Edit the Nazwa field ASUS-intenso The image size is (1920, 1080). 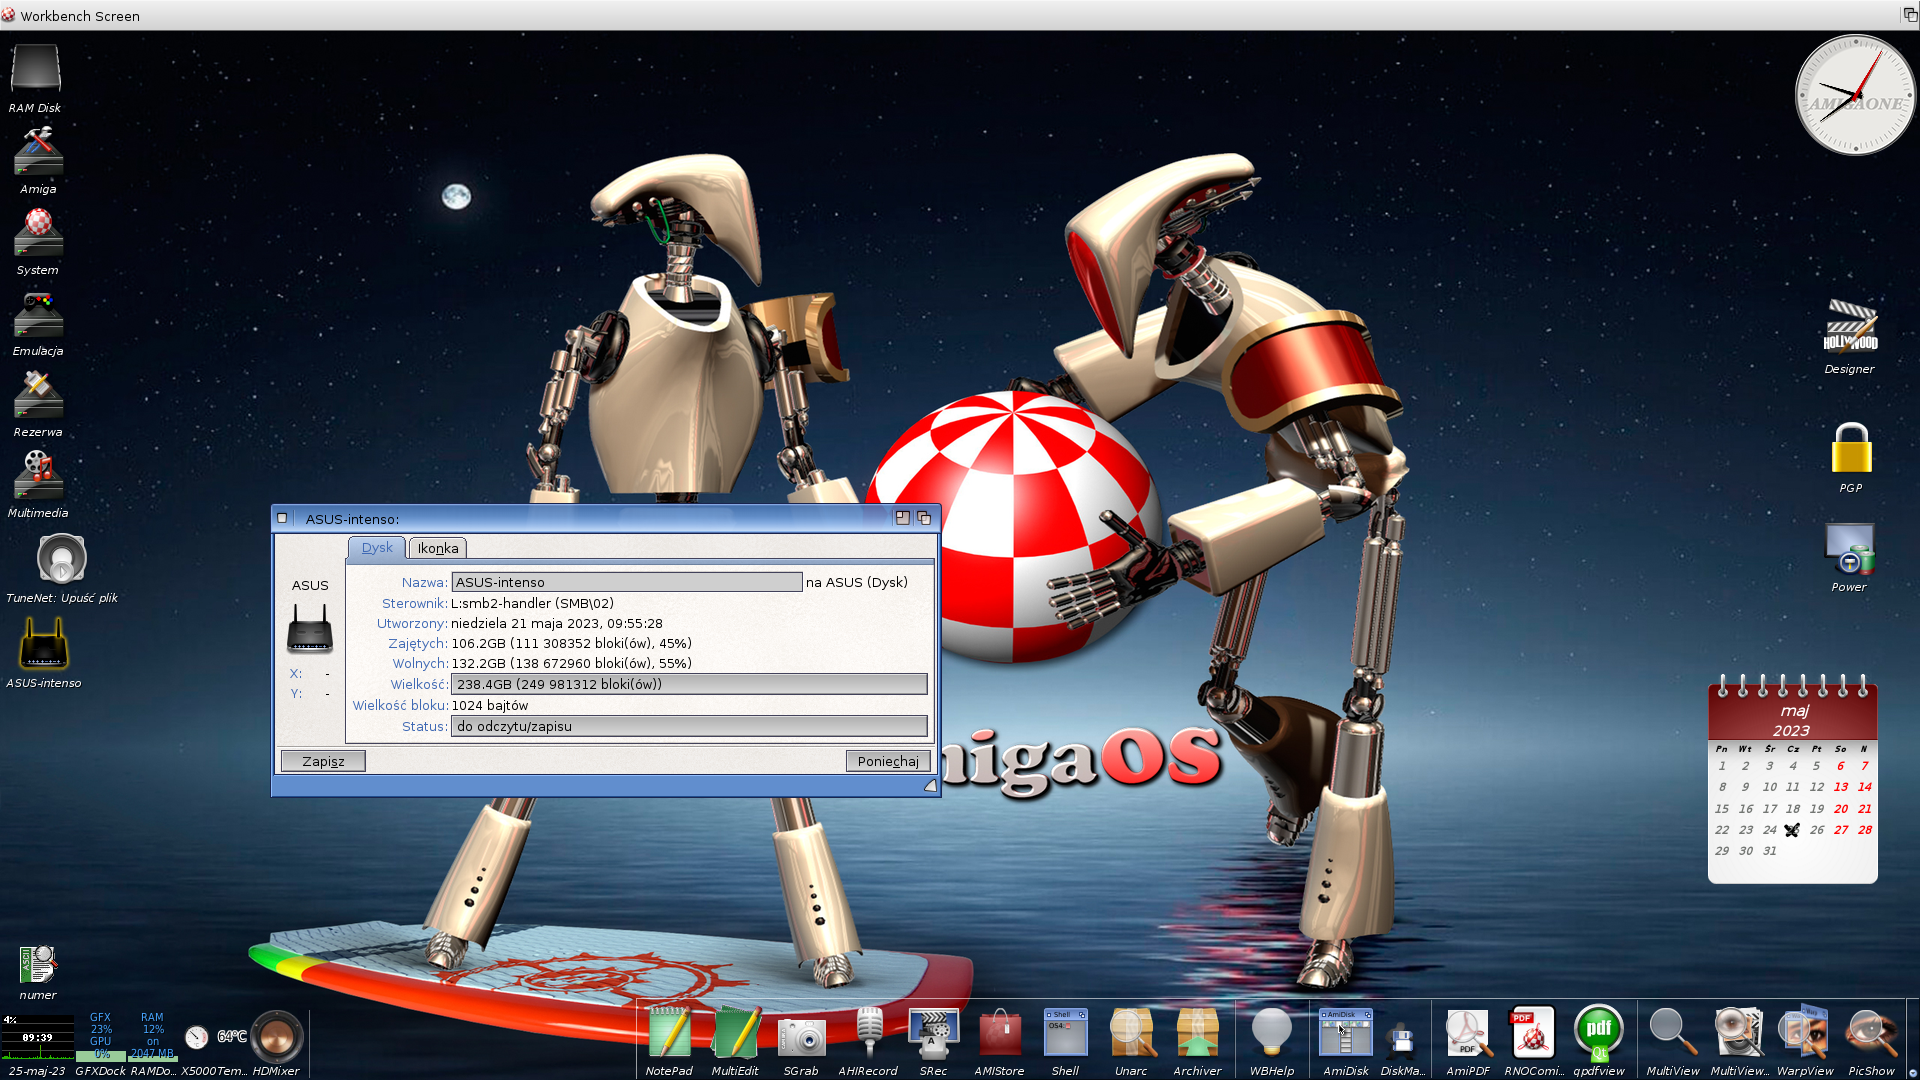pyautogui.click(x=627, y=582)
